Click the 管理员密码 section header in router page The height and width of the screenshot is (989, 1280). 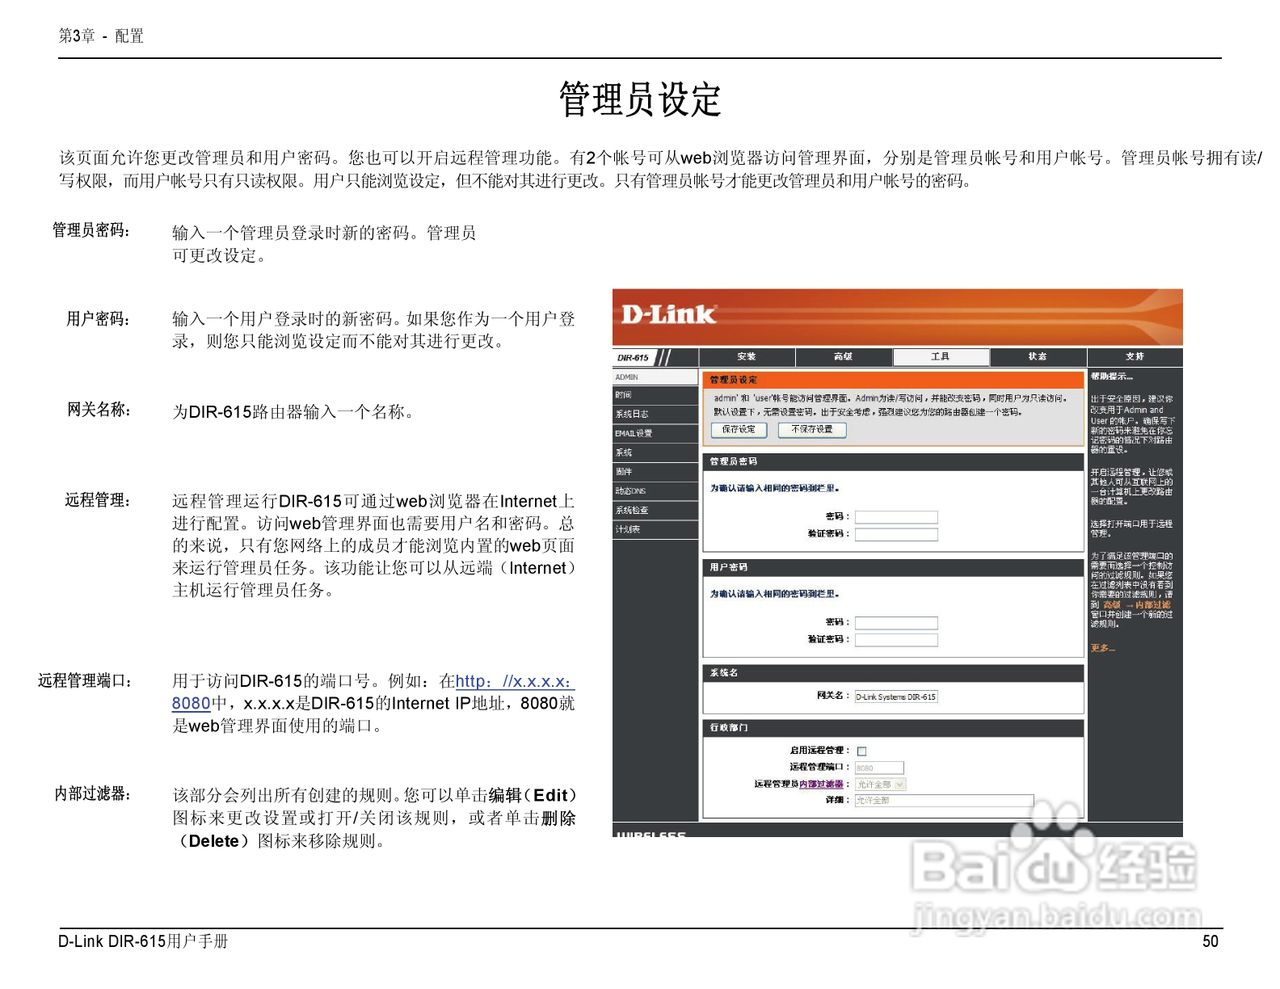894,462
